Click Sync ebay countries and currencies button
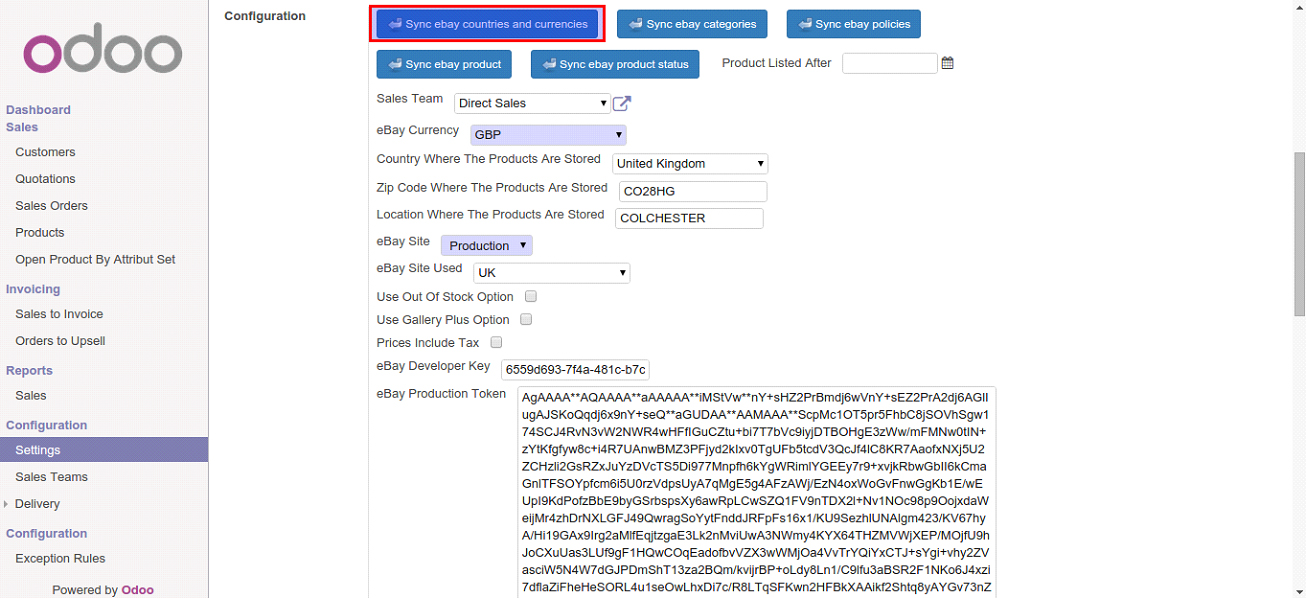 (487, 24)
